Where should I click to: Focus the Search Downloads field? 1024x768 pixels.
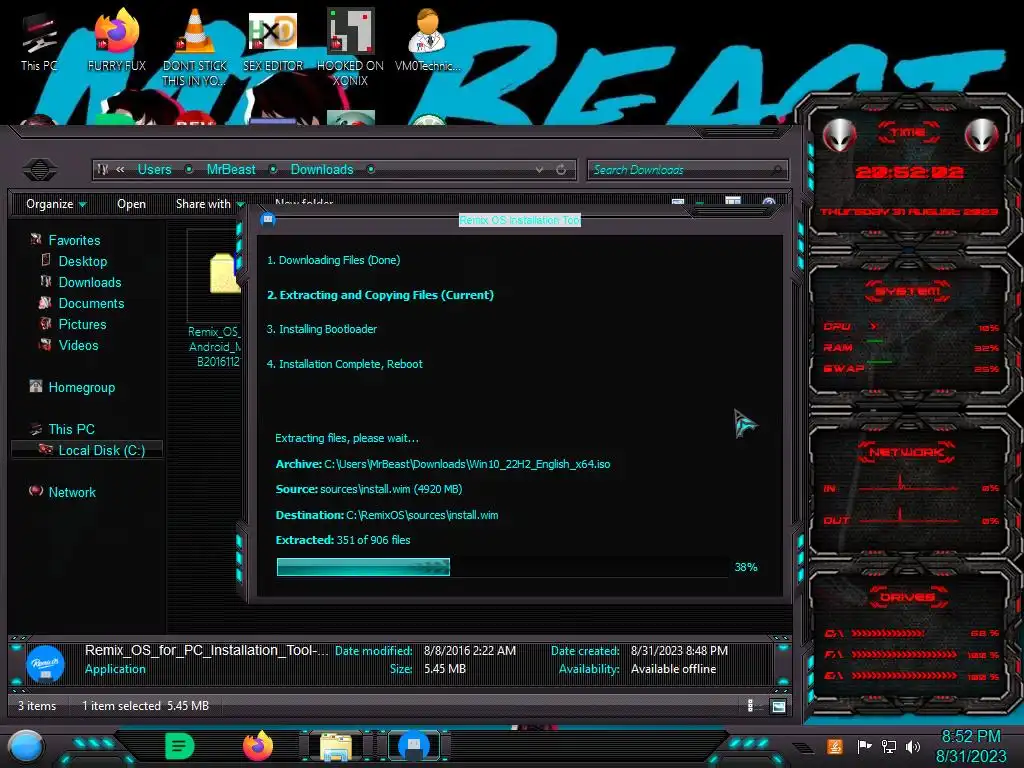(x=688, y=170)
